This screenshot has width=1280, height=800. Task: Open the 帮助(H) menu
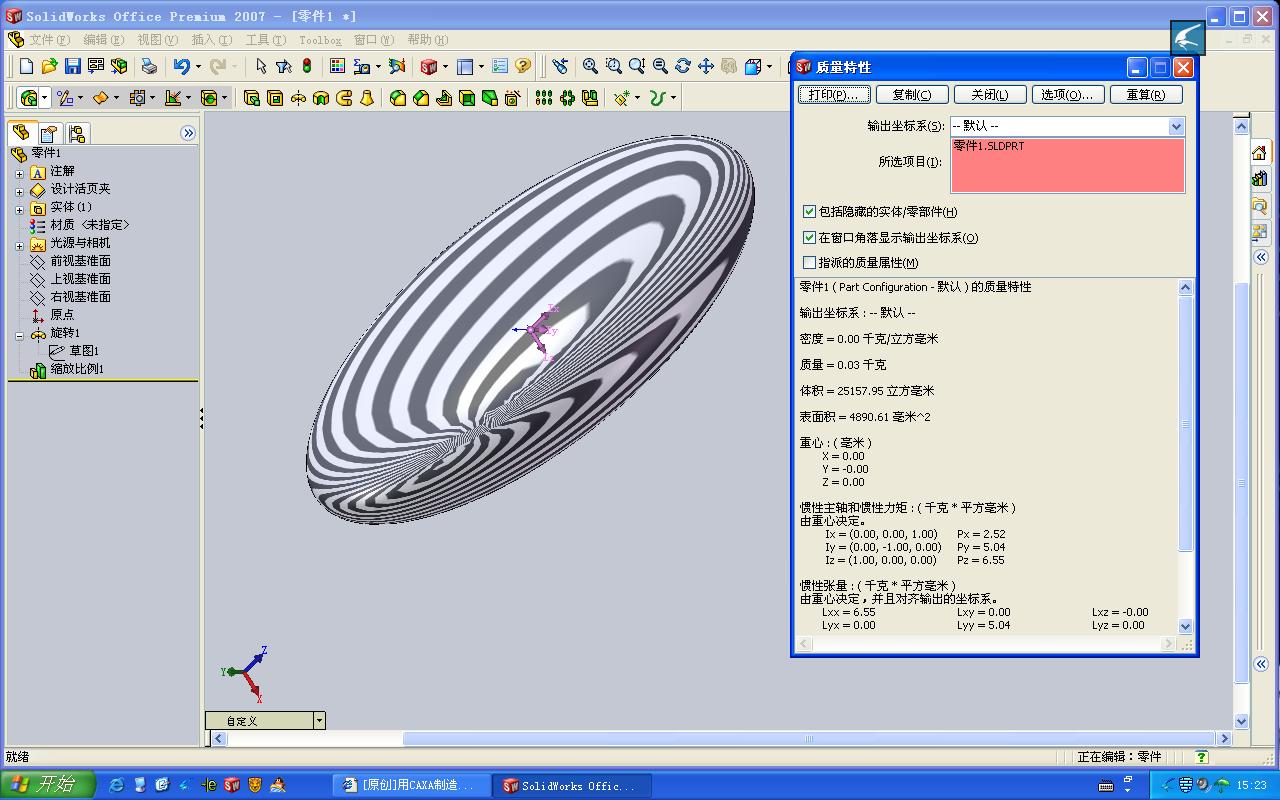tap(427, 40)
